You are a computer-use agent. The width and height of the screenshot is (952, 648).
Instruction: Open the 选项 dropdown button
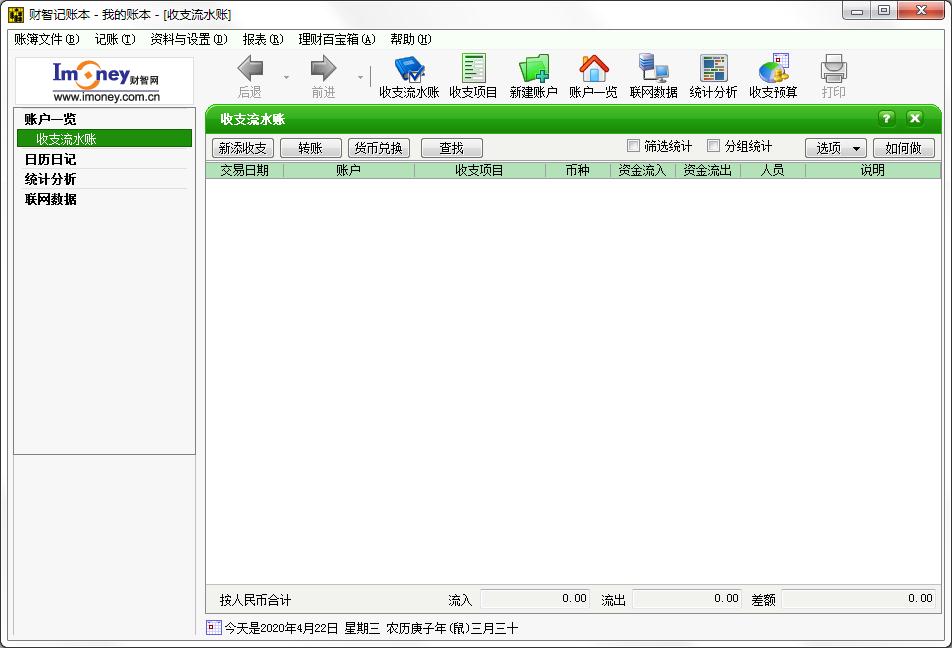pyautogui.click(x=835, y=148)
